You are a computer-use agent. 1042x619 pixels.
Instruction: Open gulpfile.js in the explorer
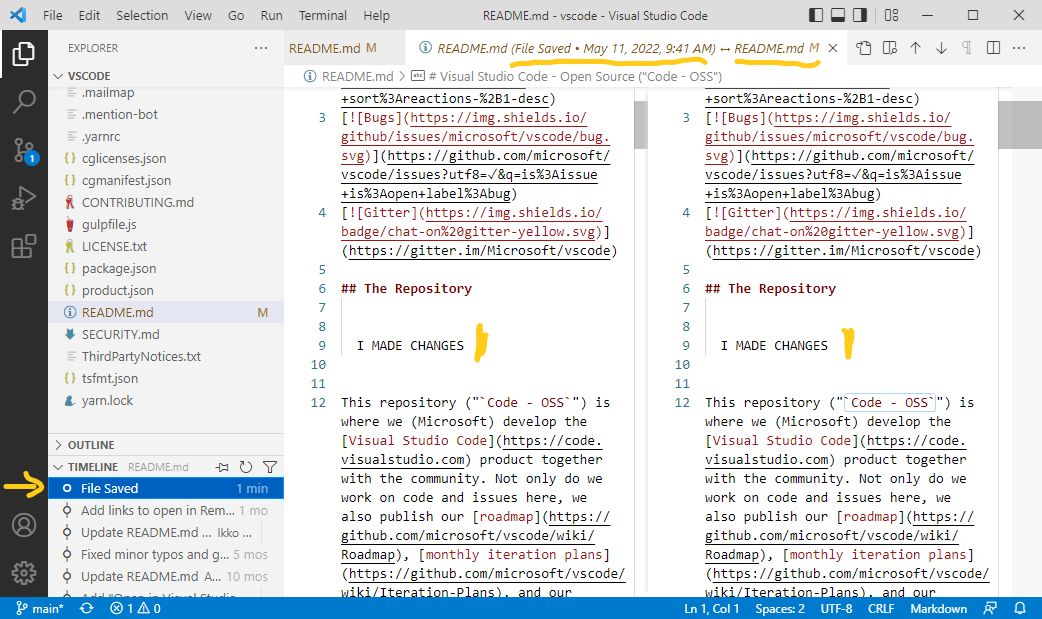(109, 224)
